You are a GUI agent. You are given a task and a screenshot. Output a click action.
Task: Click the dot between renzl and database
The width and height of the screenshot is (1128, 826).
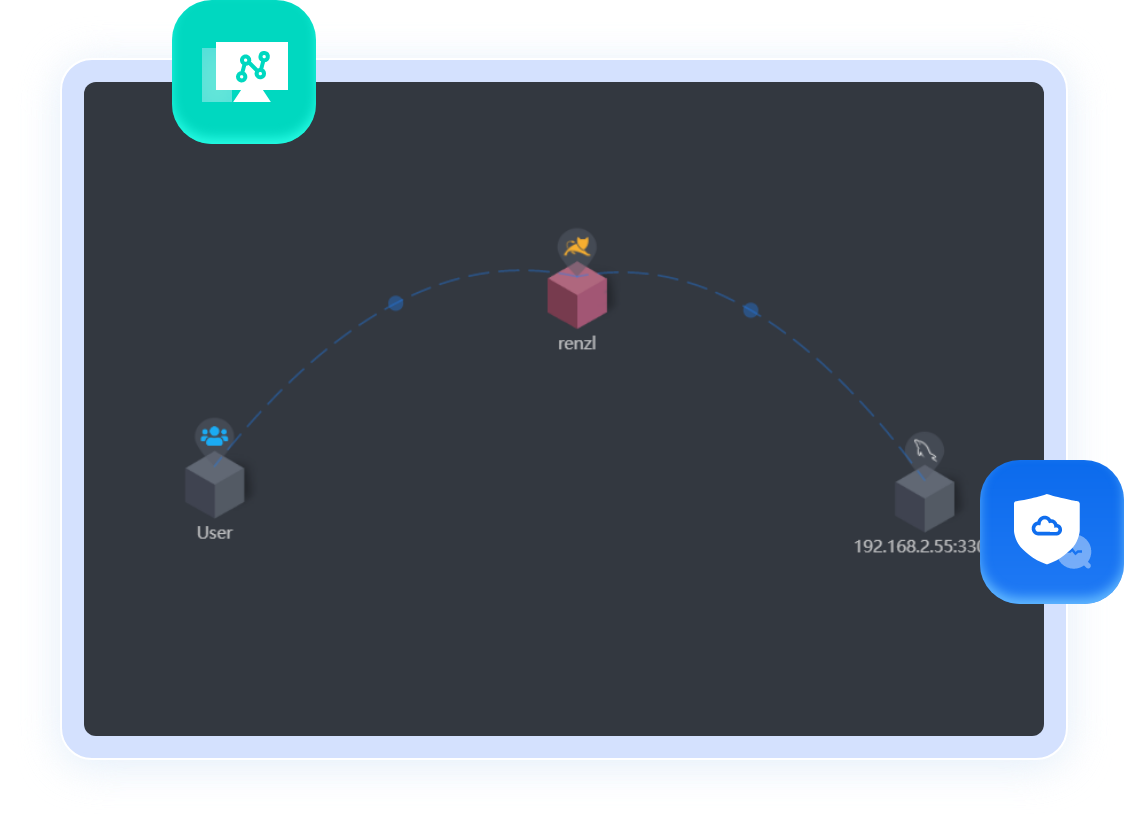coord(751,310)
